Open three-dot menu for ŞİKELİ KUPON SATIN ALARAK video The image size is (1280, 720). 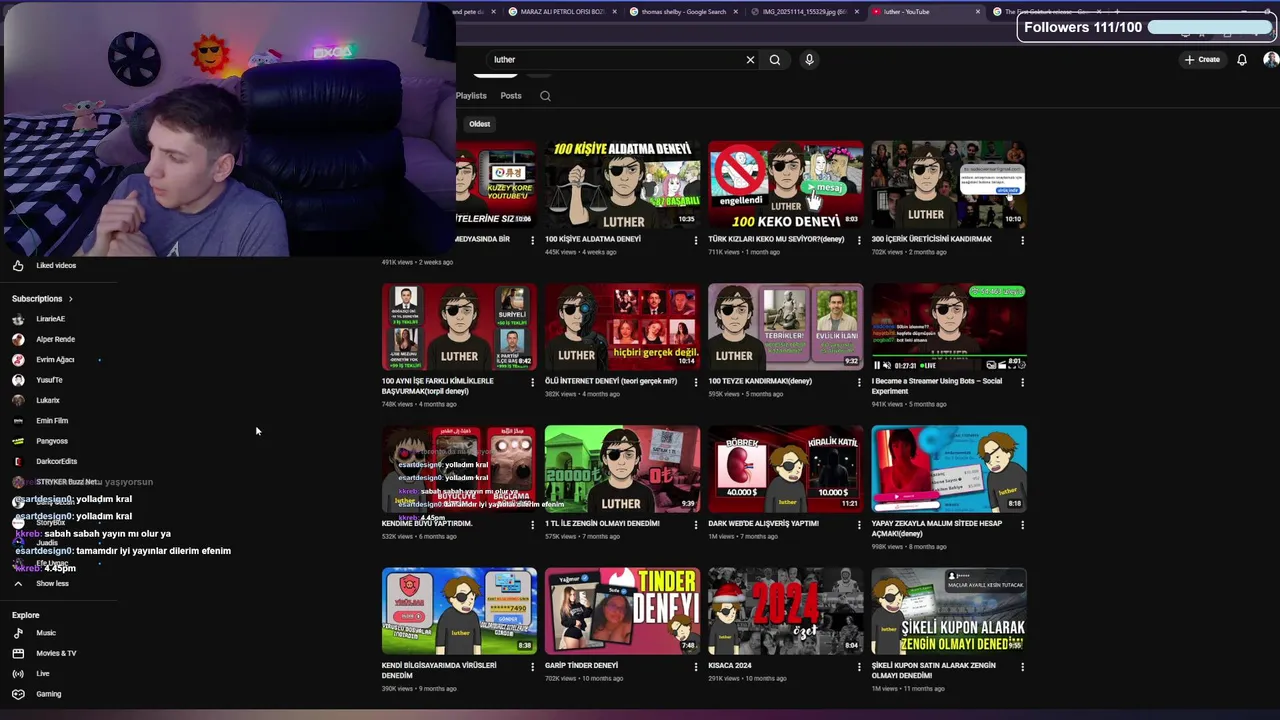click(x=1022, y=666)
